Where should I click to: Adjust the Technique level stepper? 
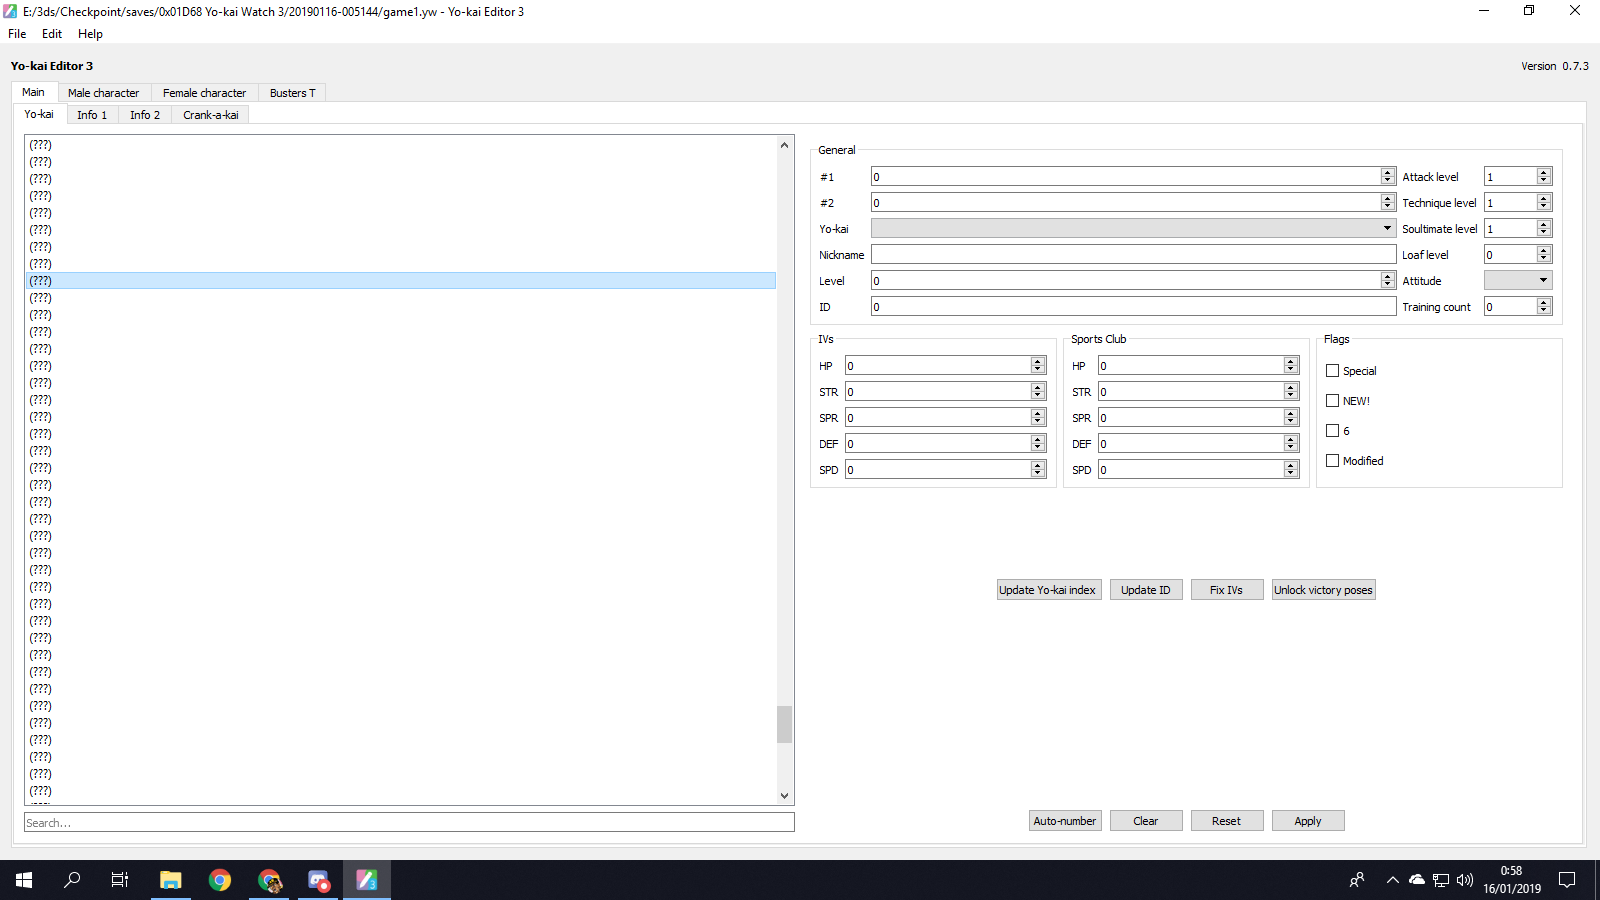[1544, 202]
